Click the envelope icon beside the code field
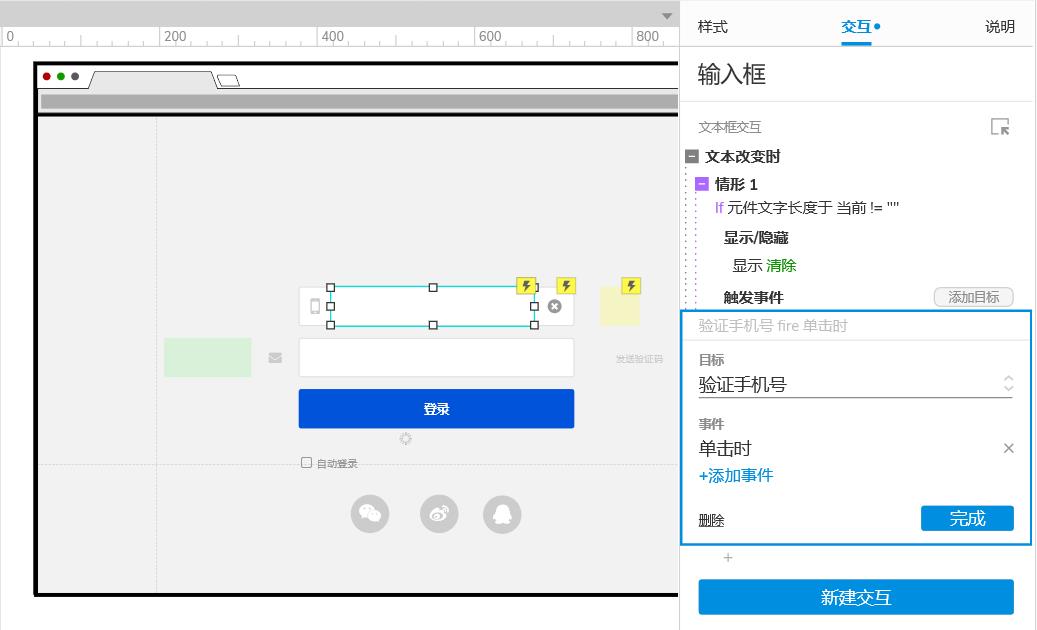Screen dimensions: 1037x630 (x=276, y=358)
